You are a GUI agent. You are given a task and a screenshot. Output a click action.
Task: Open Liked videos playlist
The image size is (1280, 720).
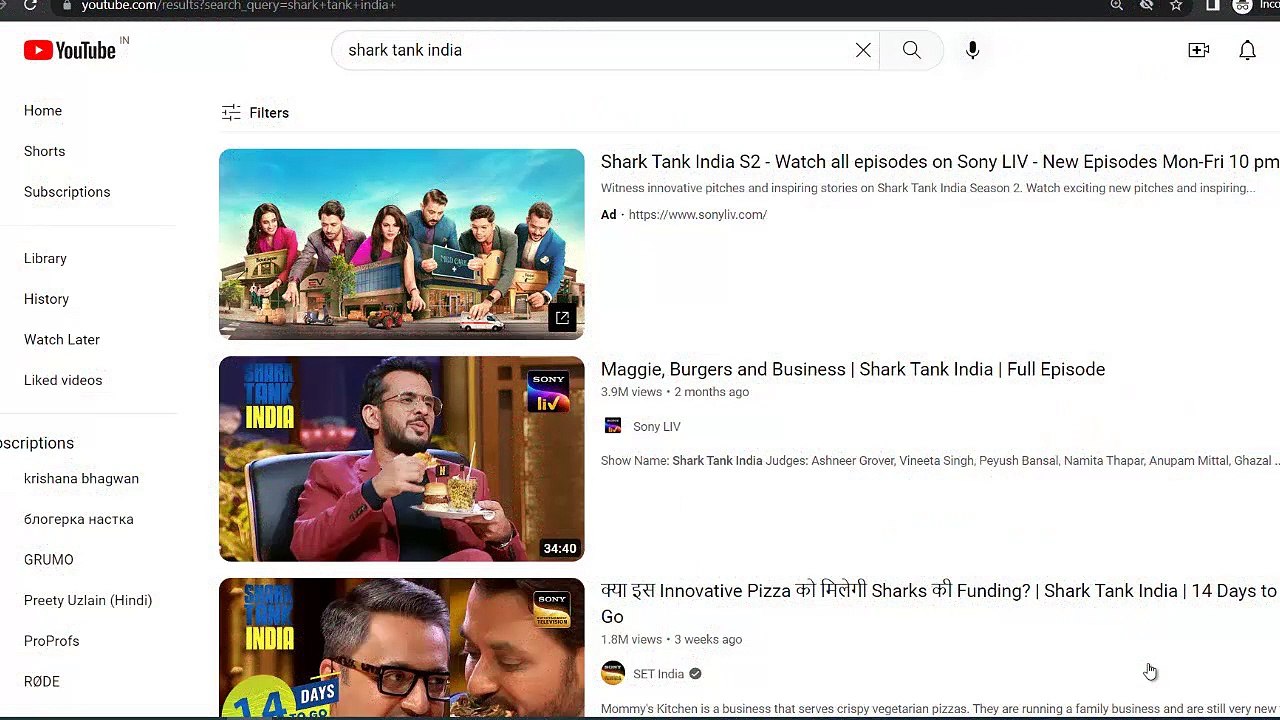(63, 380)
